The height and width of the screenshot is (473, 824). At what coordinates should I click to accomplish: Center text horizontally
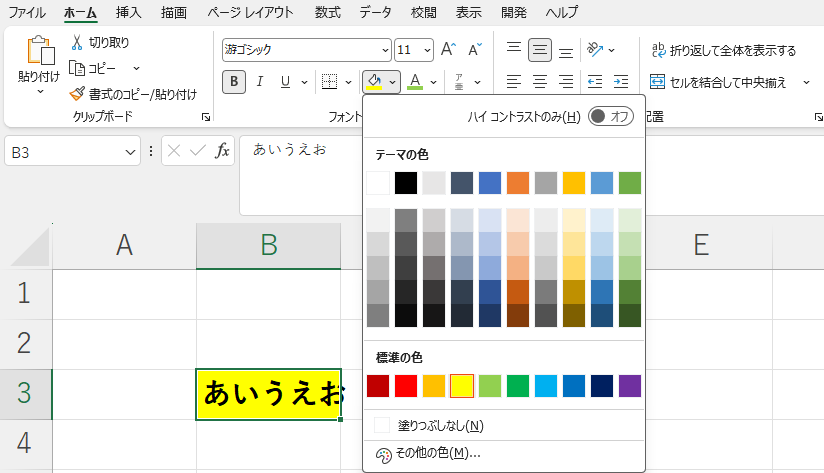pos(540,82)
